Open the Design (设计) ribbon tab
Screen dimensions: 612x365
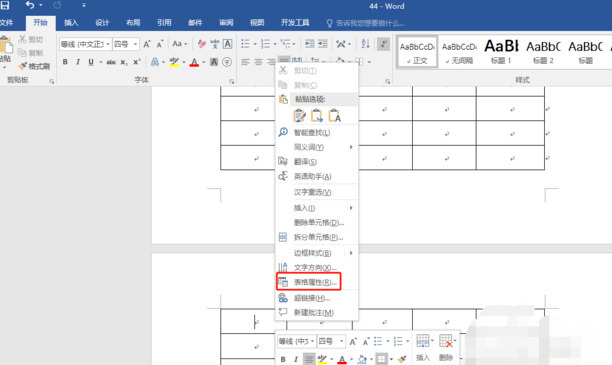[102, 23]
